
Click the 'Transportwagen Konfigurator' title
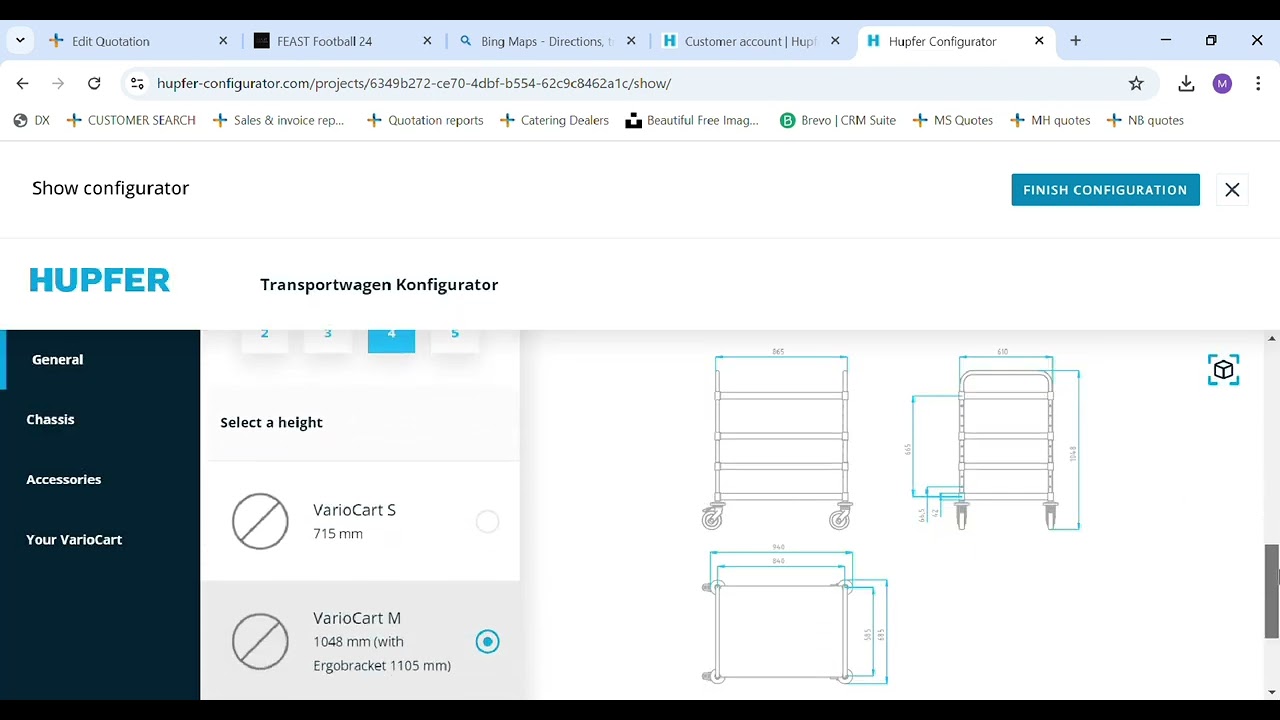point(379,285)
